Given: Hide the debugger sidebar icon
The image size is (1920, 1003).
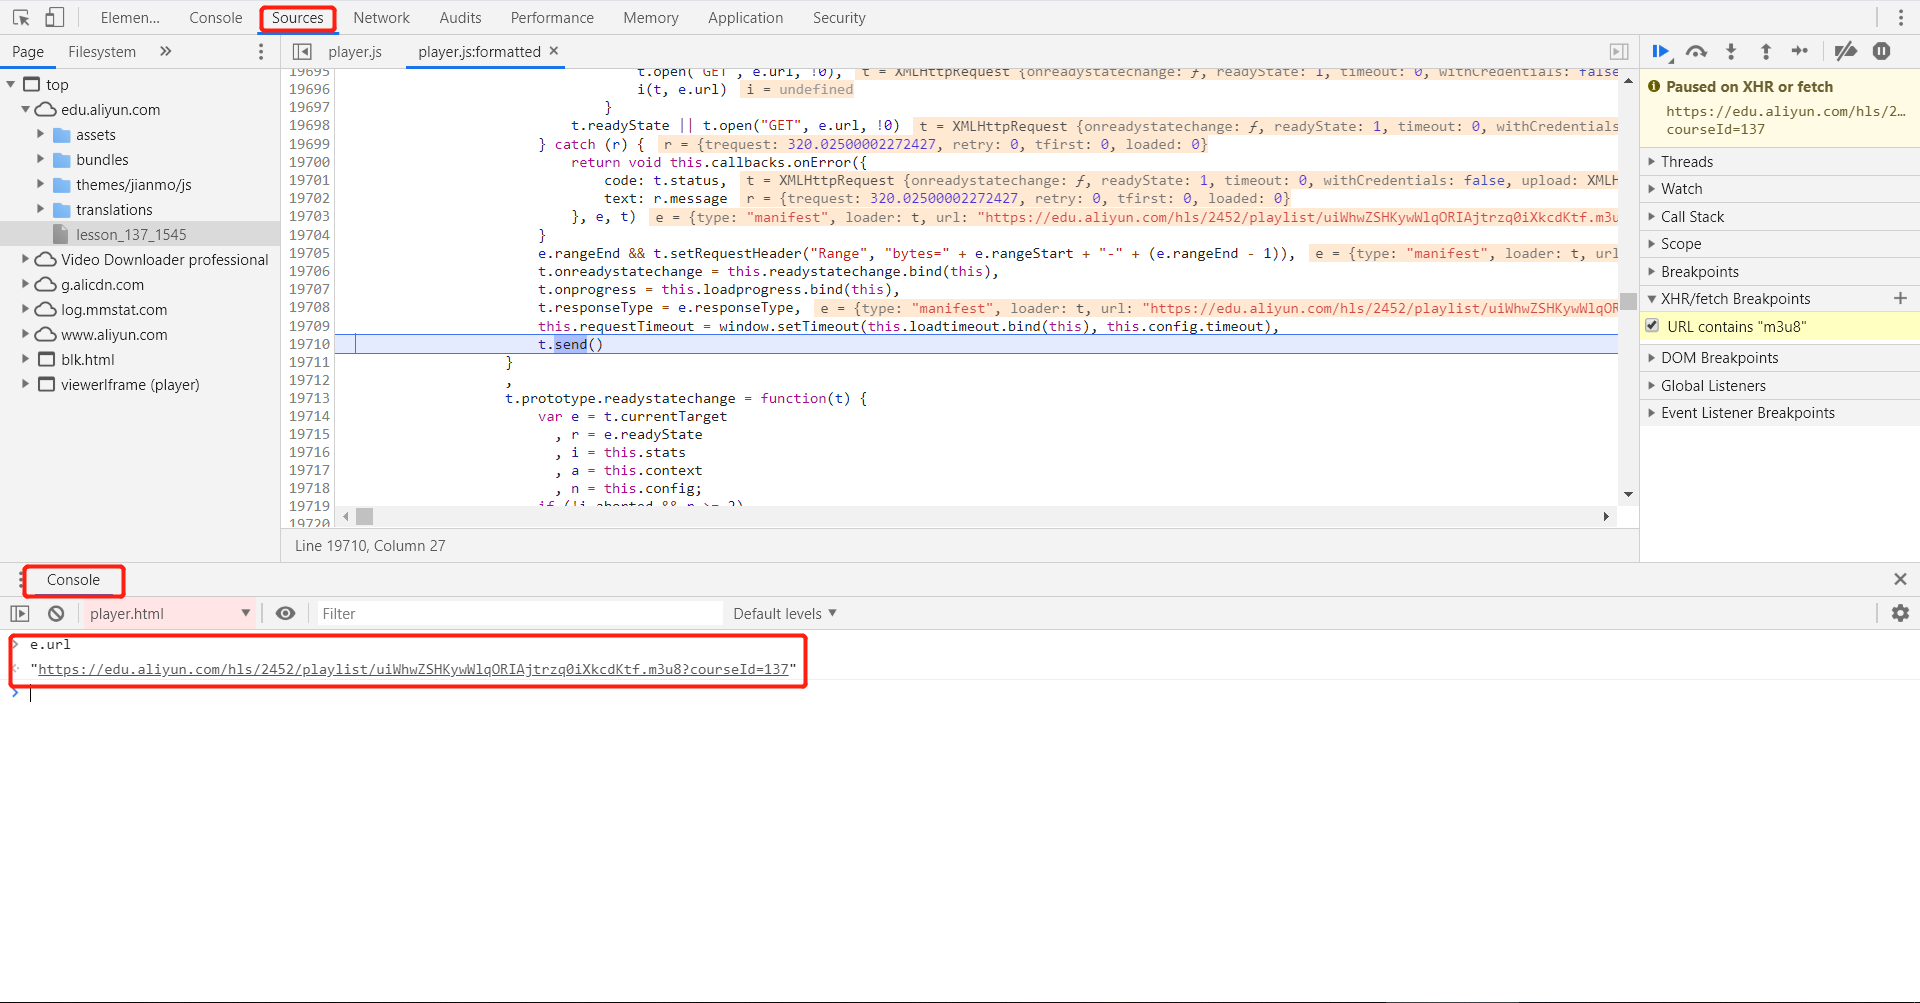Looking at the screenshot, I should [1619, 51].
